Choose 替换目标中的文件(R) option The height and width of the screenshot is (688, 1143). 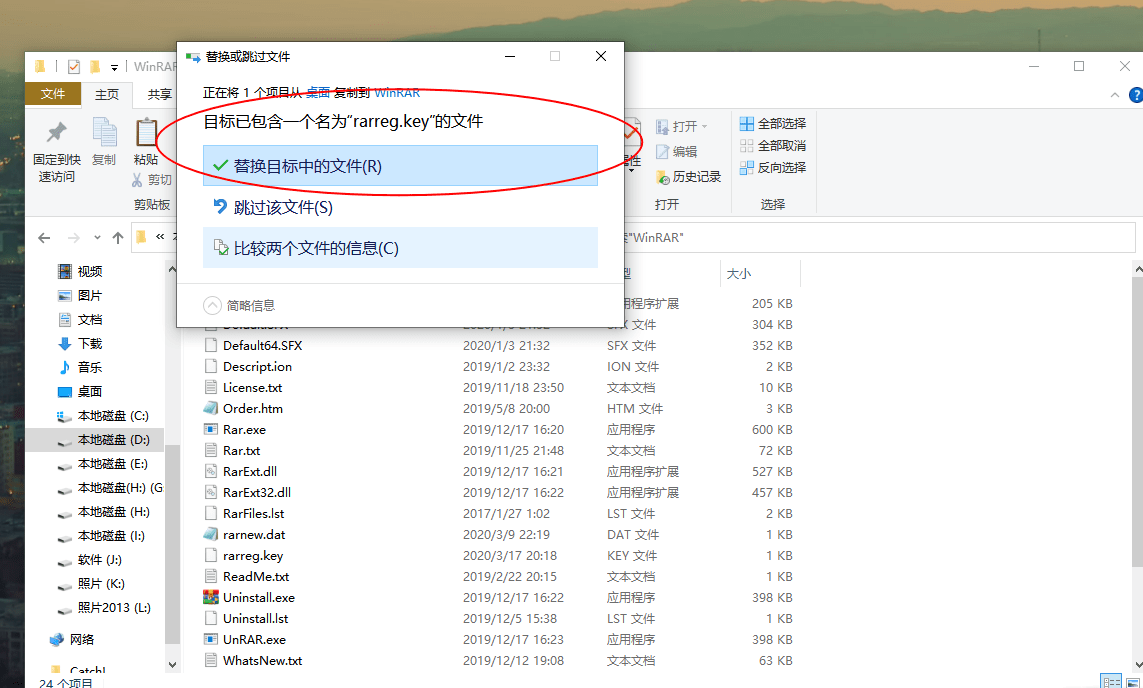(x=400, y=165)
